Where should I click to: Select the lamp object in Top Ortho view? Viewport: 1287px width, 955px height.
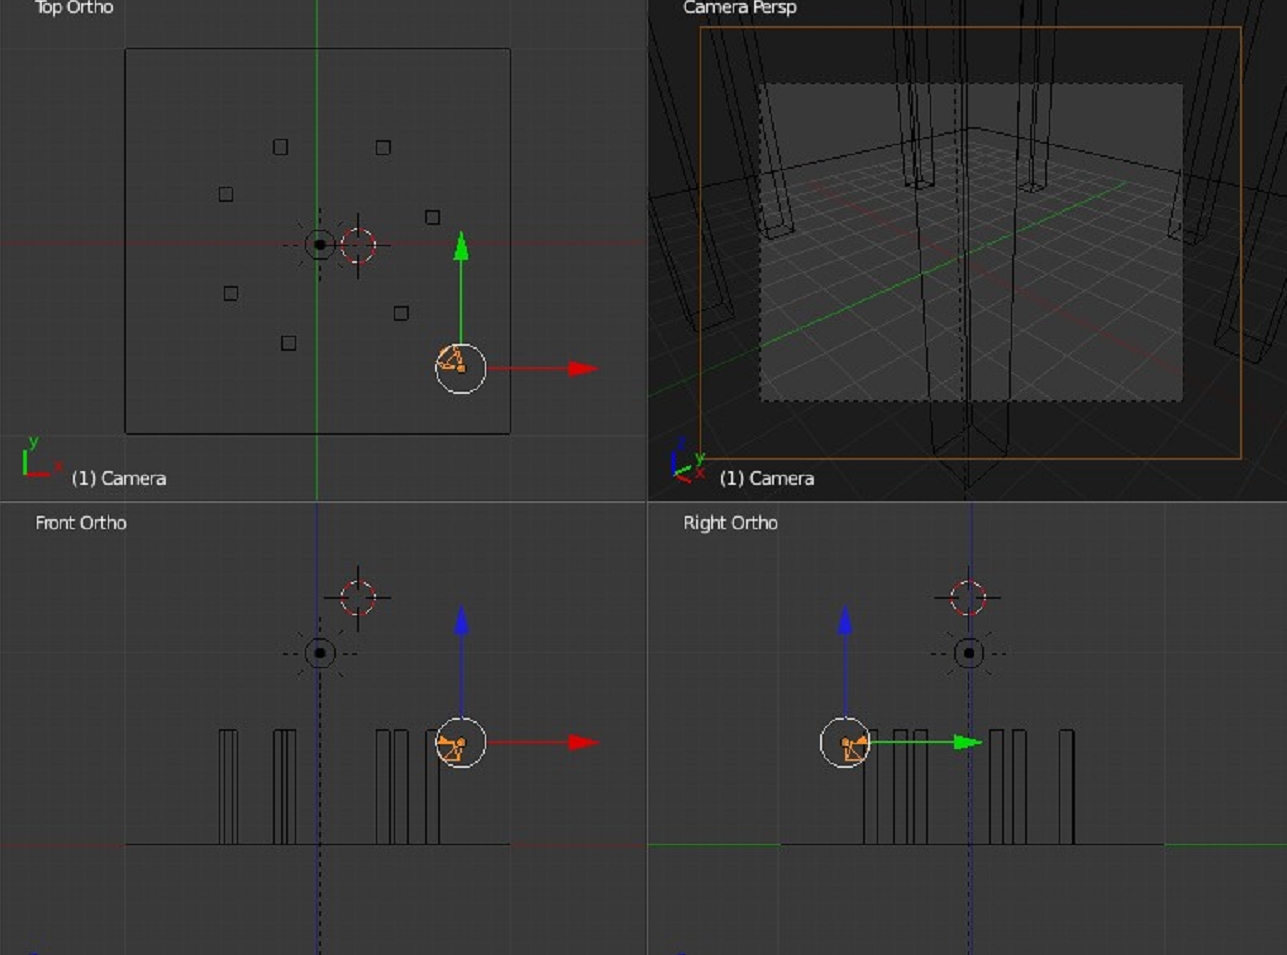pos(320,244)
